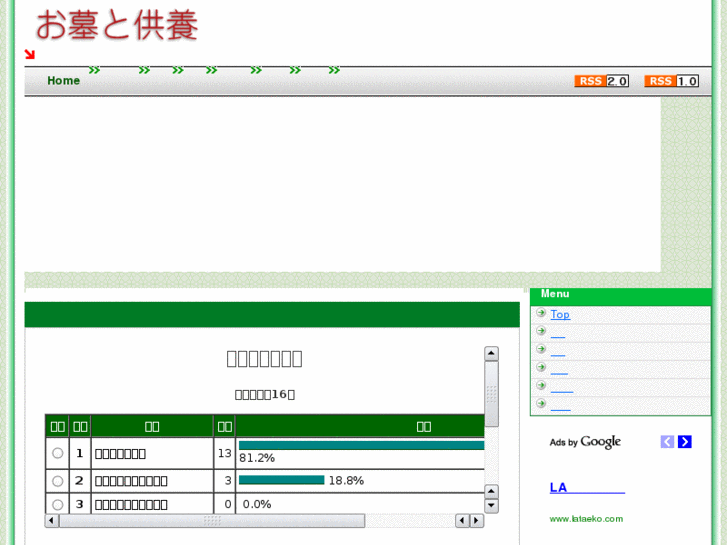Open the Home navigation item
This screenshot has height=545, width=727.
click(63, 81)
